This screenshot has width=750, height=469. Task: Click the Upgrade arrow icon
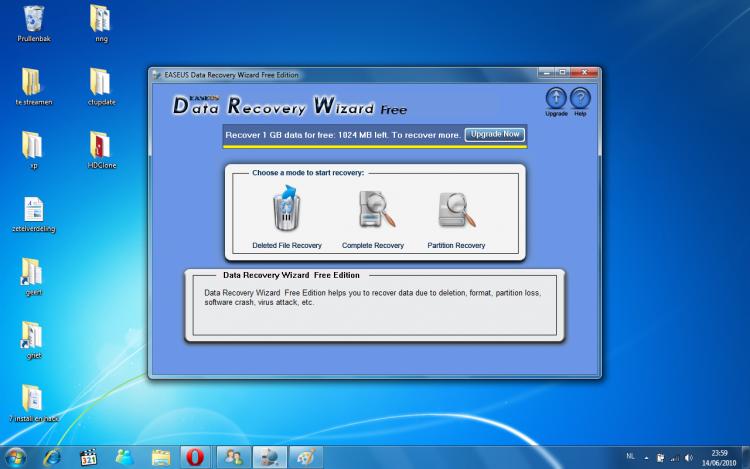point(556,98)
